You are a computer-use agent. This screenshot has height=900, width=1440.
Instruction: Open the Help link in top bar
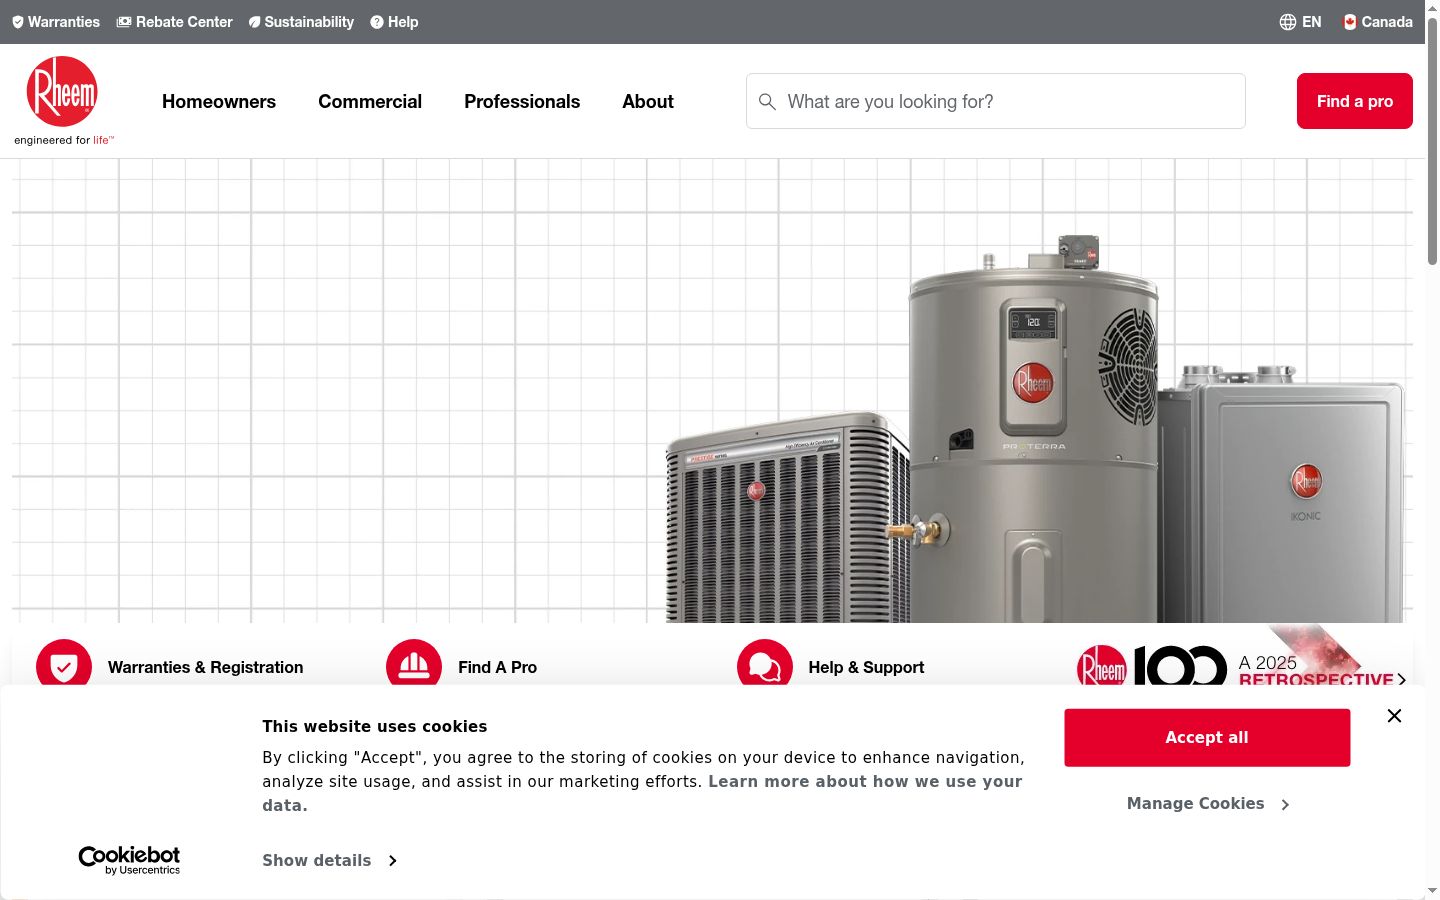click(394, 22)
